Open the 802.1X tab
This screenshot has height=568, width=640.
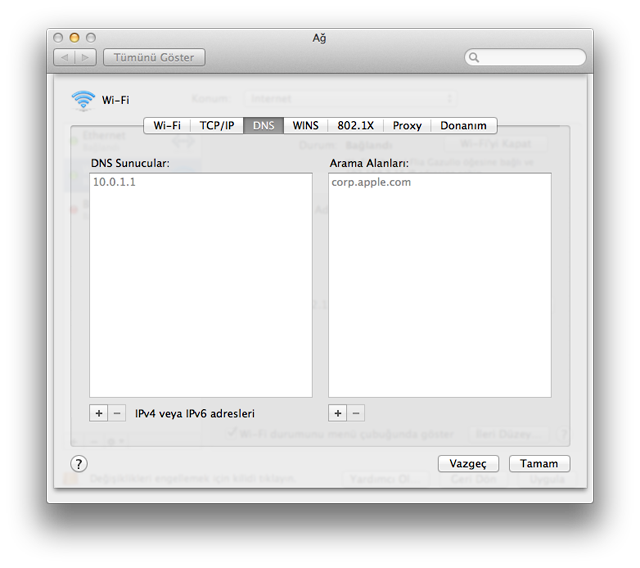[x=356, y=126]
